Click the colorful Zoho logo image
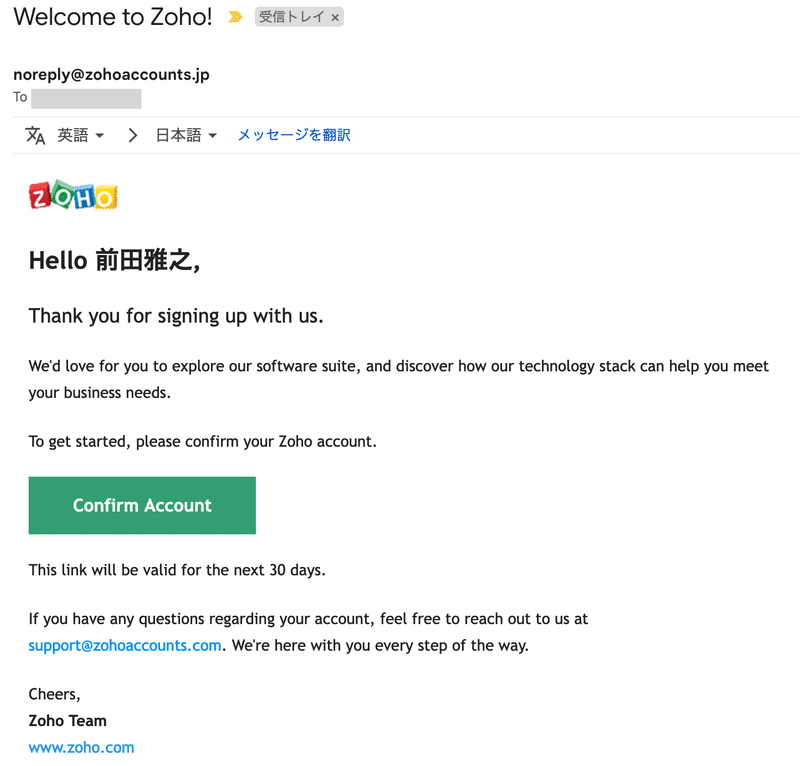This screenshot has width=800, height=766. (x=73, y=195)
